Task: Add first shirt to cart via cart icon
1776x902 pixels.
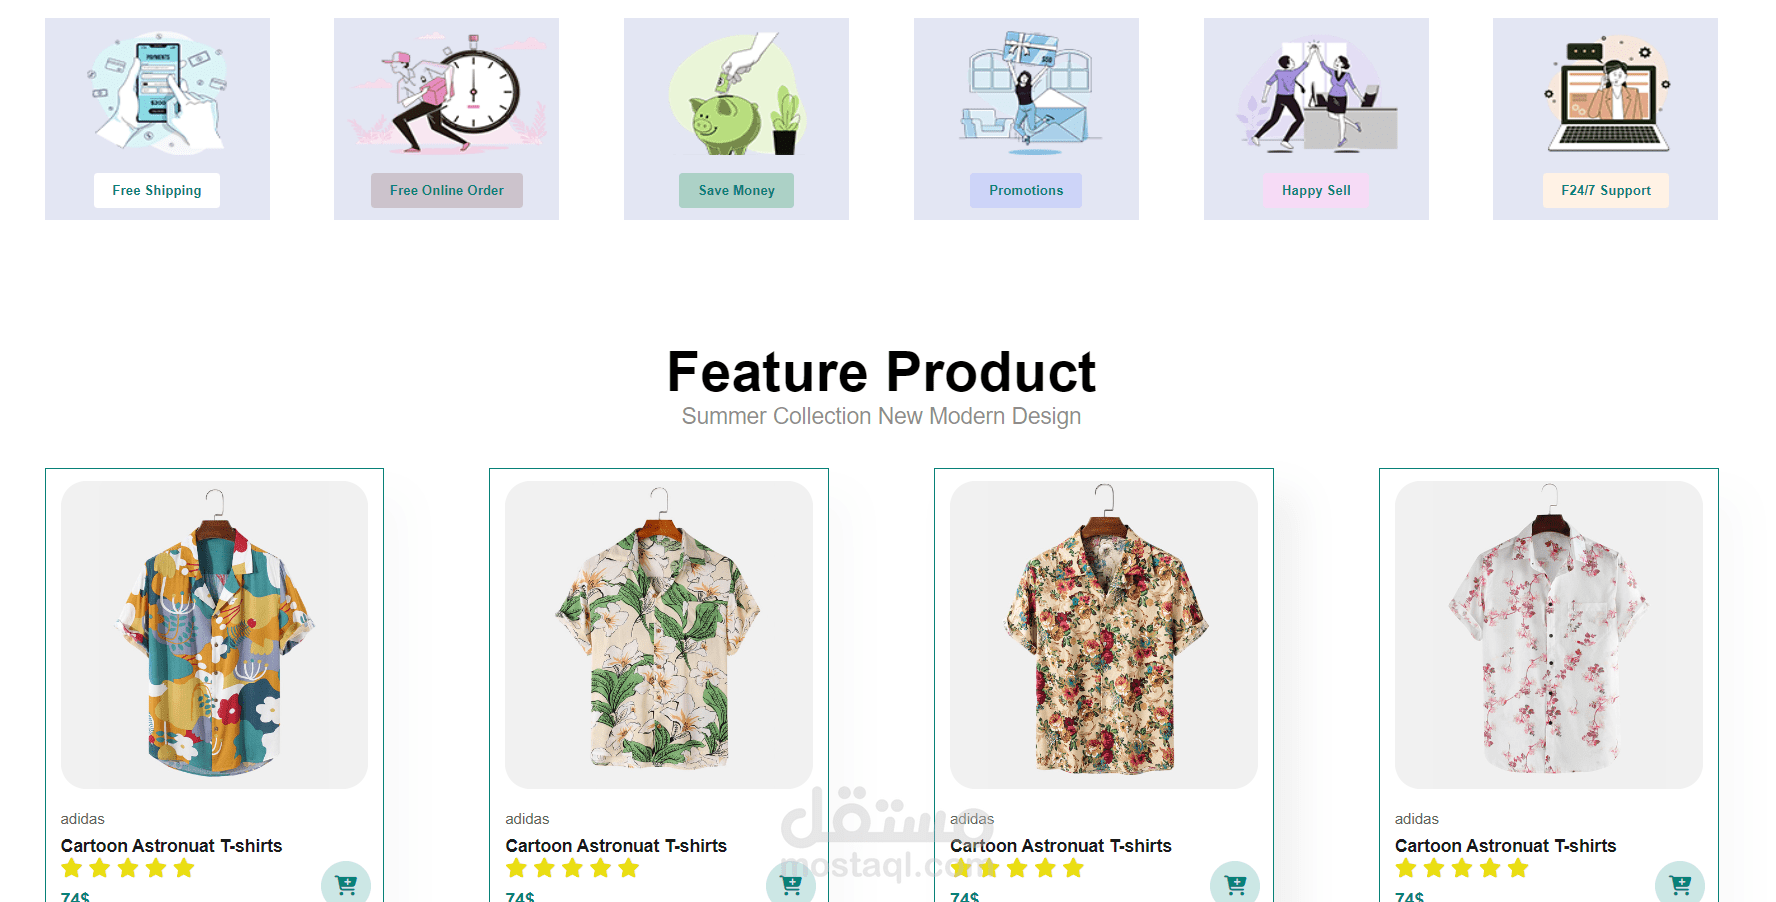Action: coord(346,883)
